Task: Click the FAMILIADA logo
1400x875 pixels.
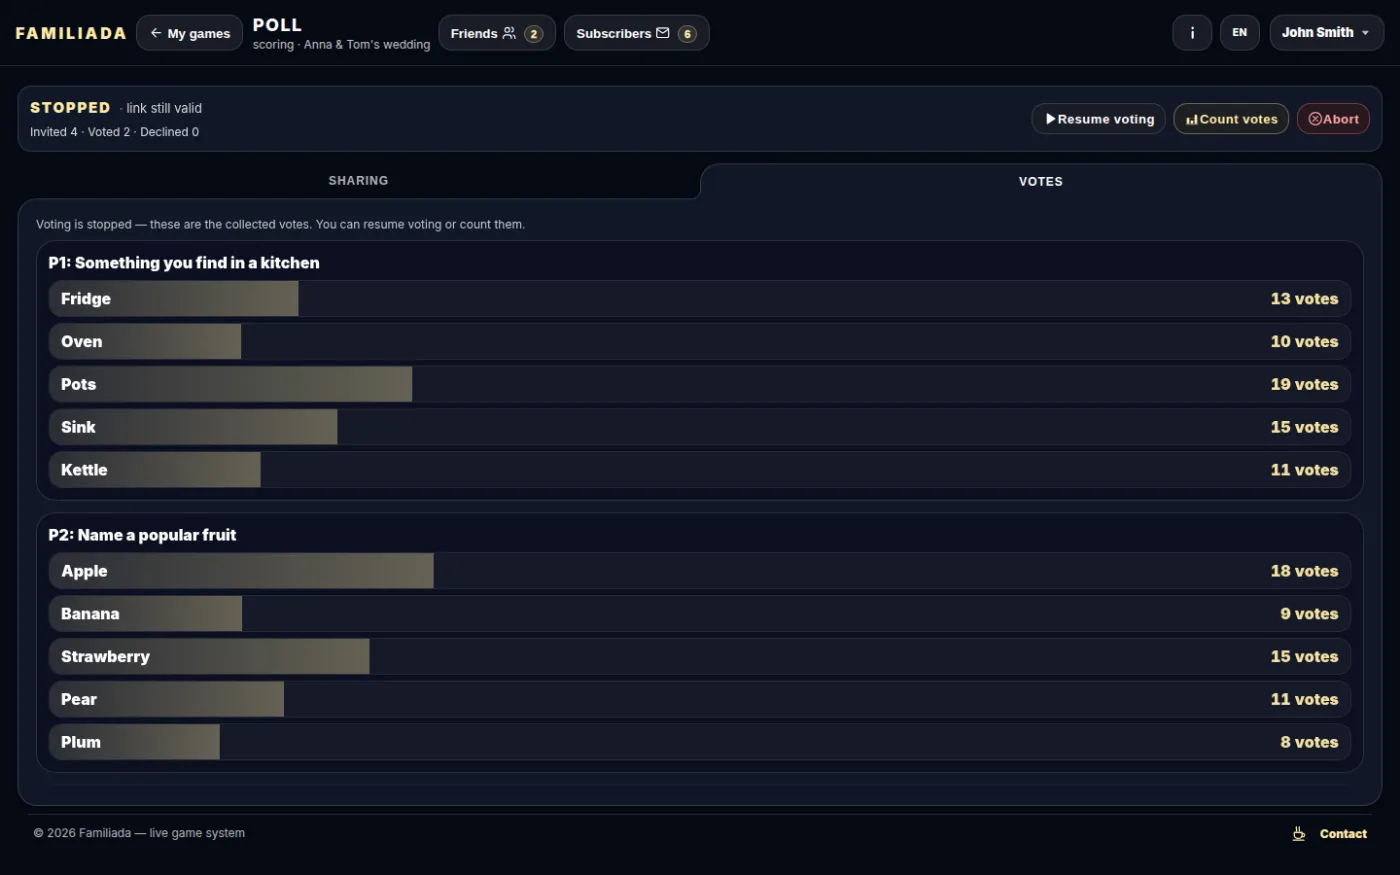Action: click(71, 33)
